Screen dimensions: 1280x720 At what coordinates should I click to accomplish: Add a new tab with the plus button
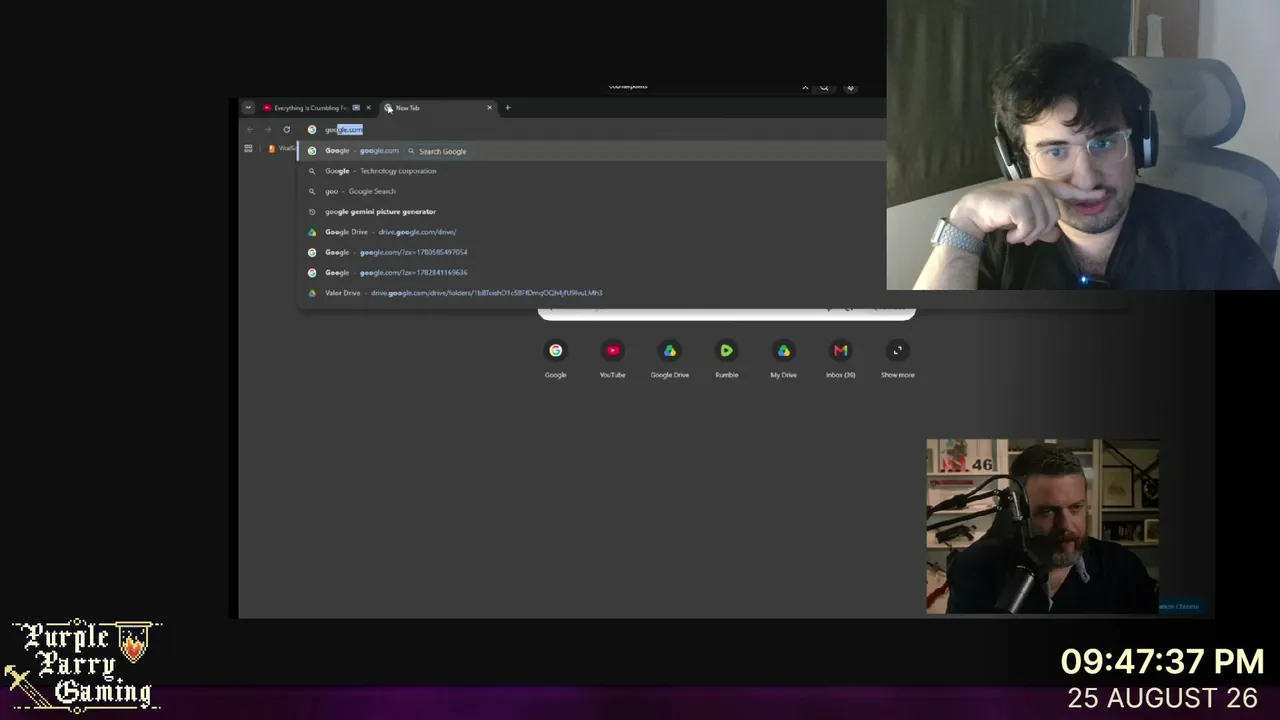pyautogui.click(x=507, y=108)
